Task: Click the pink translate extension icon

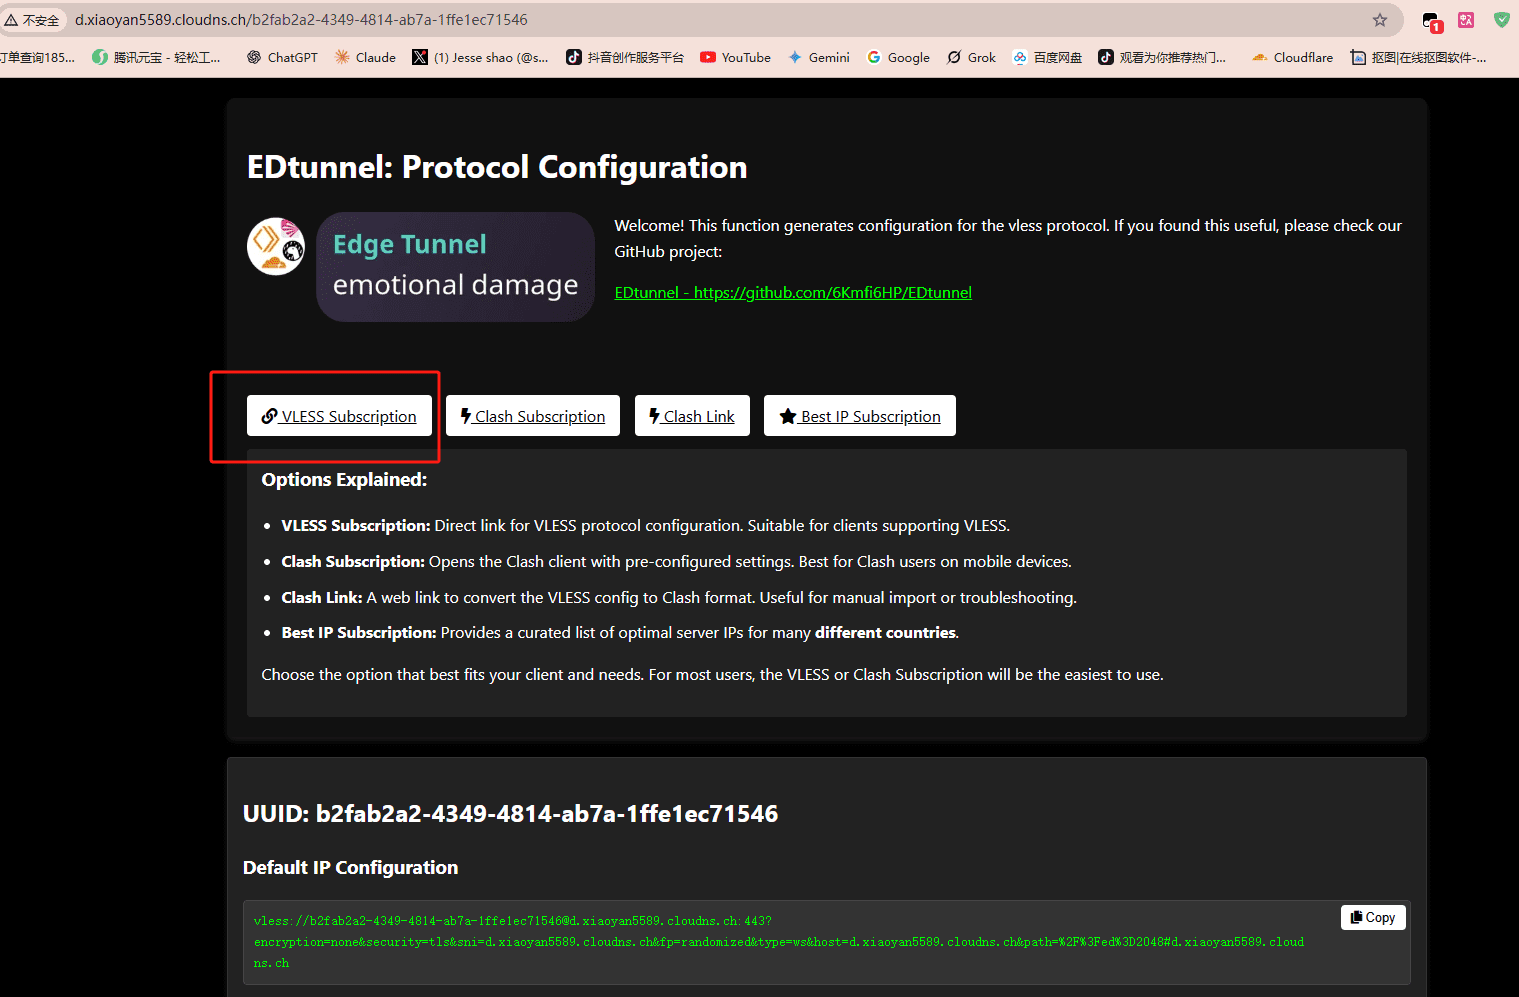Action: pos(1466,20)
